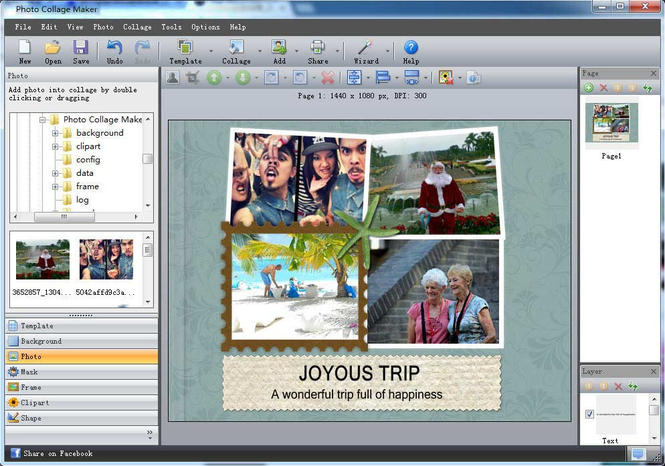Click the sidebar more-sections chevron

[x=150, y=433]
